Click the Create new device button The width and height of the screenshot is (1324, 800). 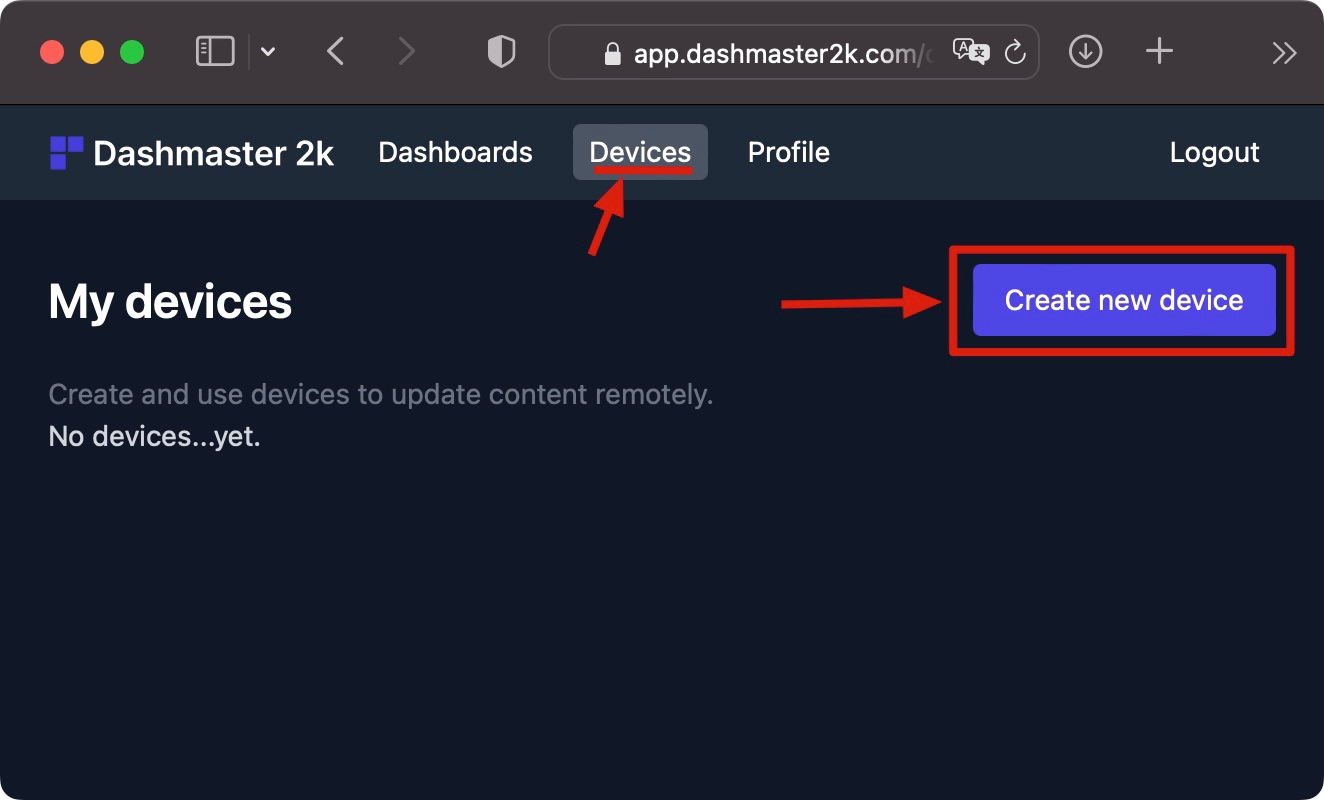pyautogui.click(x=1122, y=300)
